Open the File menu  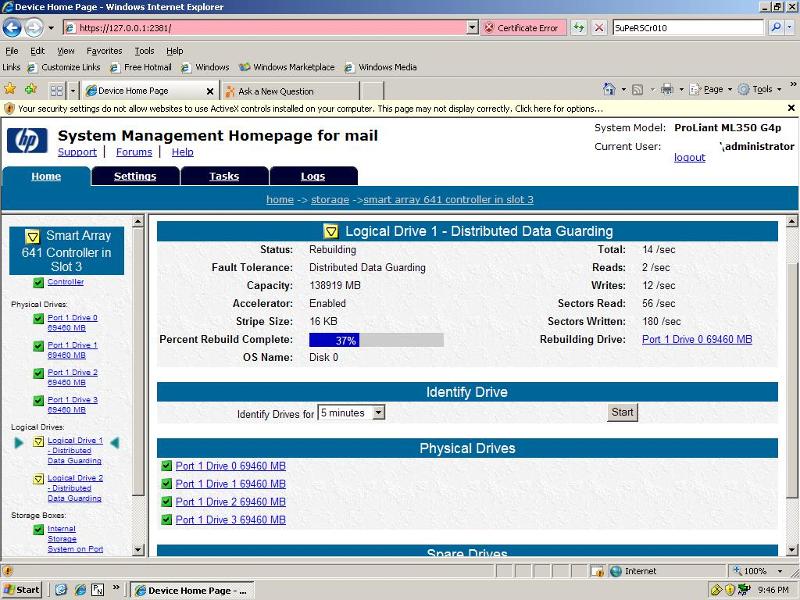[x=11, y=51]
